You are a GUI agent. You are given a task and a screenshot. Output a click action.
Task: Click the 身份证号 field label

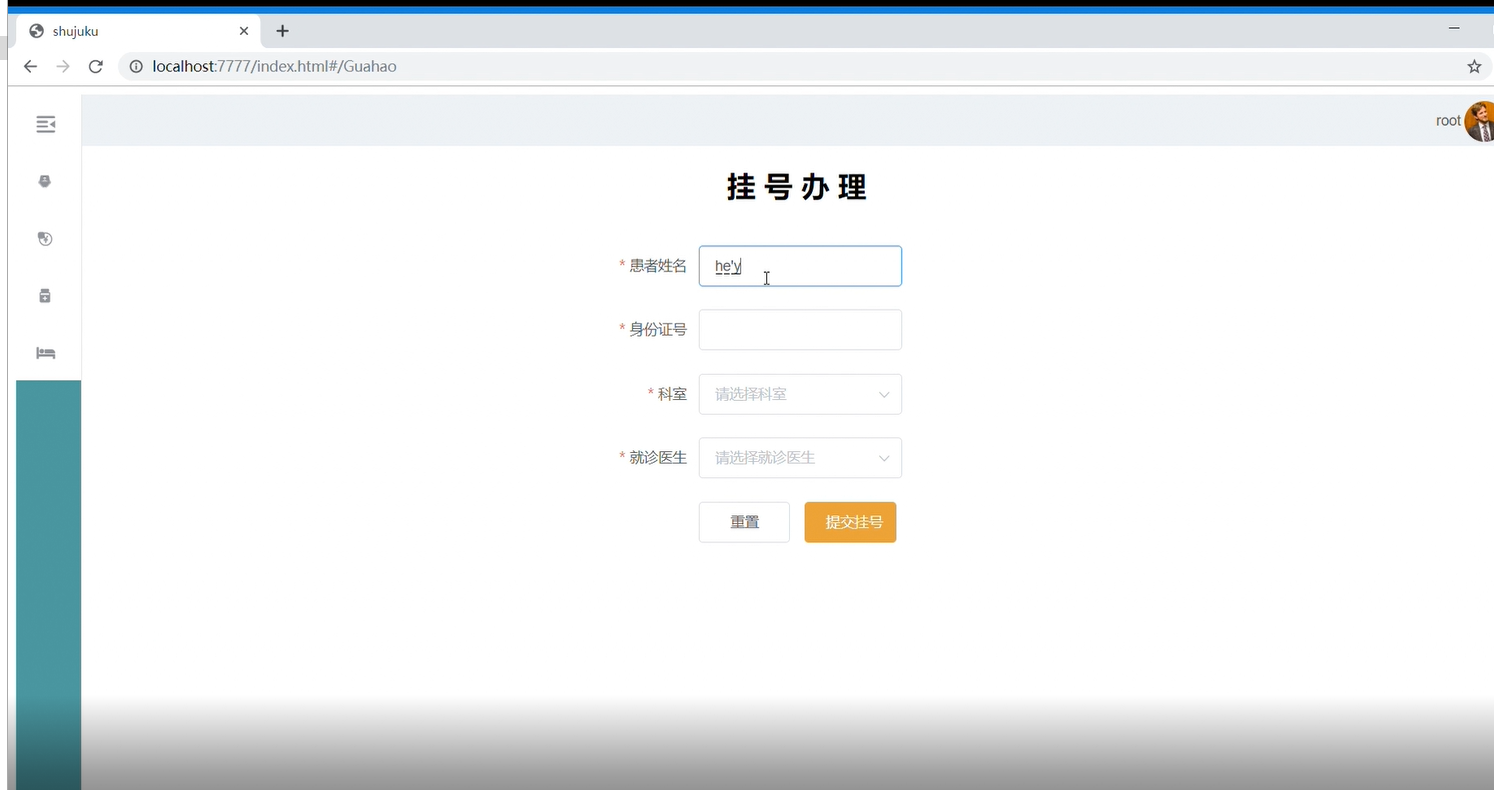click(658, 330)
